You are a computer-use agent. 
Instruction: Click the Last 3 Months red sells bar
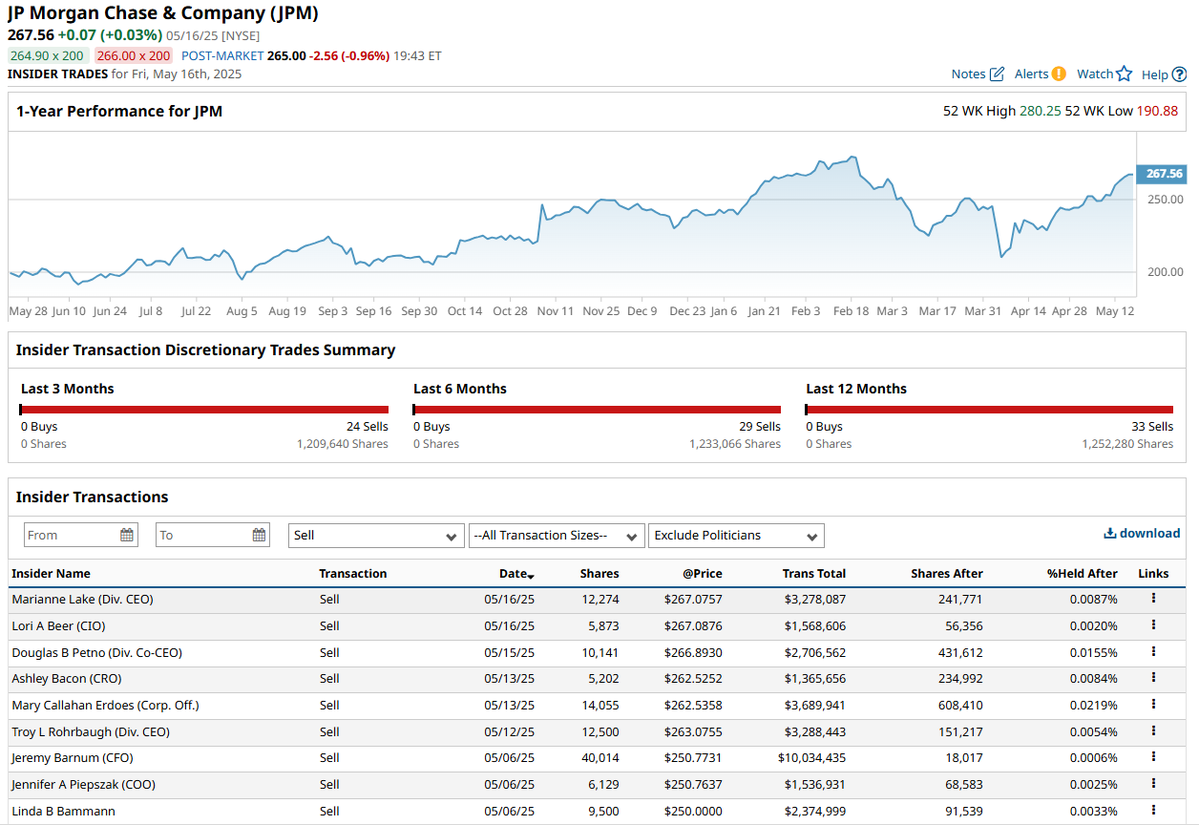point(204,410)
